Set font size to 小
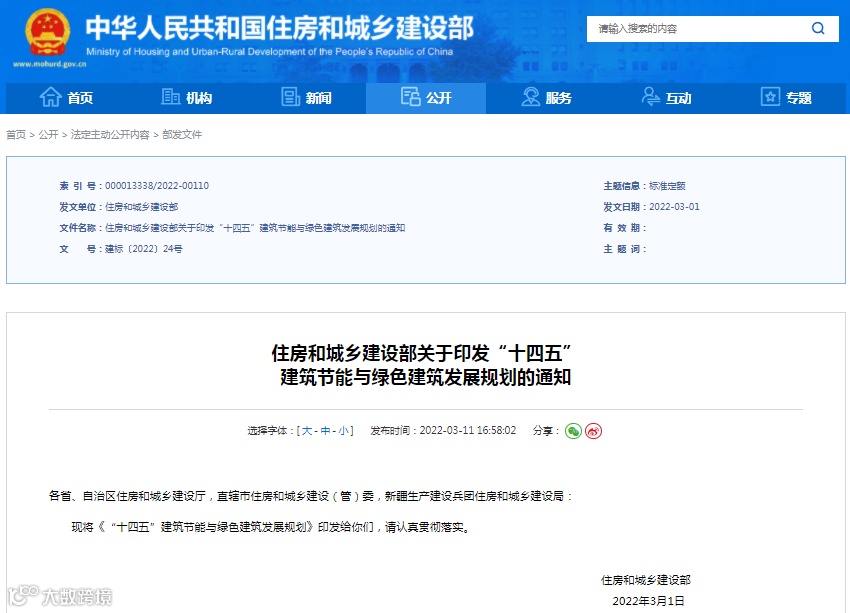 tap(344, 431)
